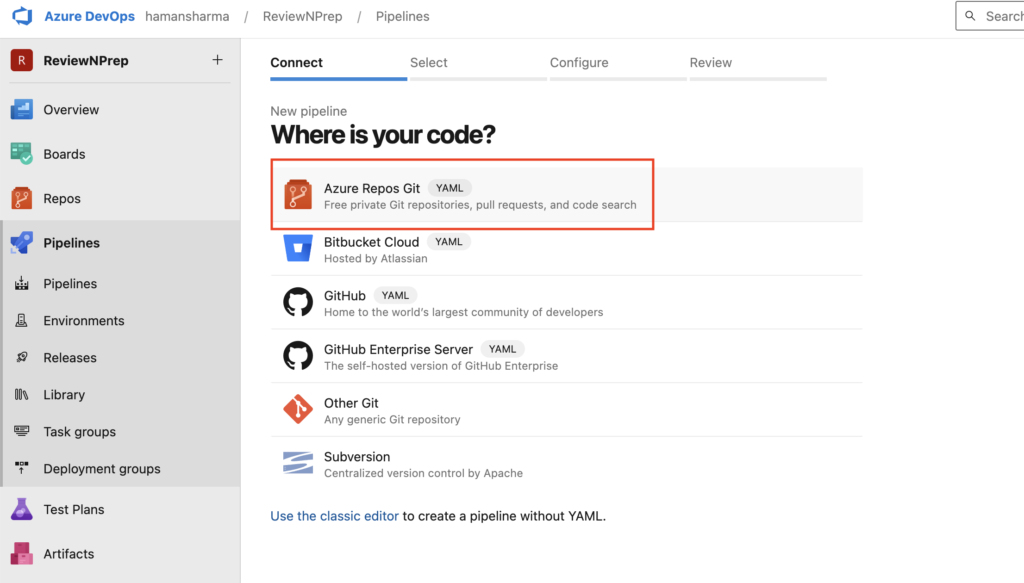1024x583 pixels.
Task: Click the hamansharma breadcrumb link
Action: pos(187,16)
